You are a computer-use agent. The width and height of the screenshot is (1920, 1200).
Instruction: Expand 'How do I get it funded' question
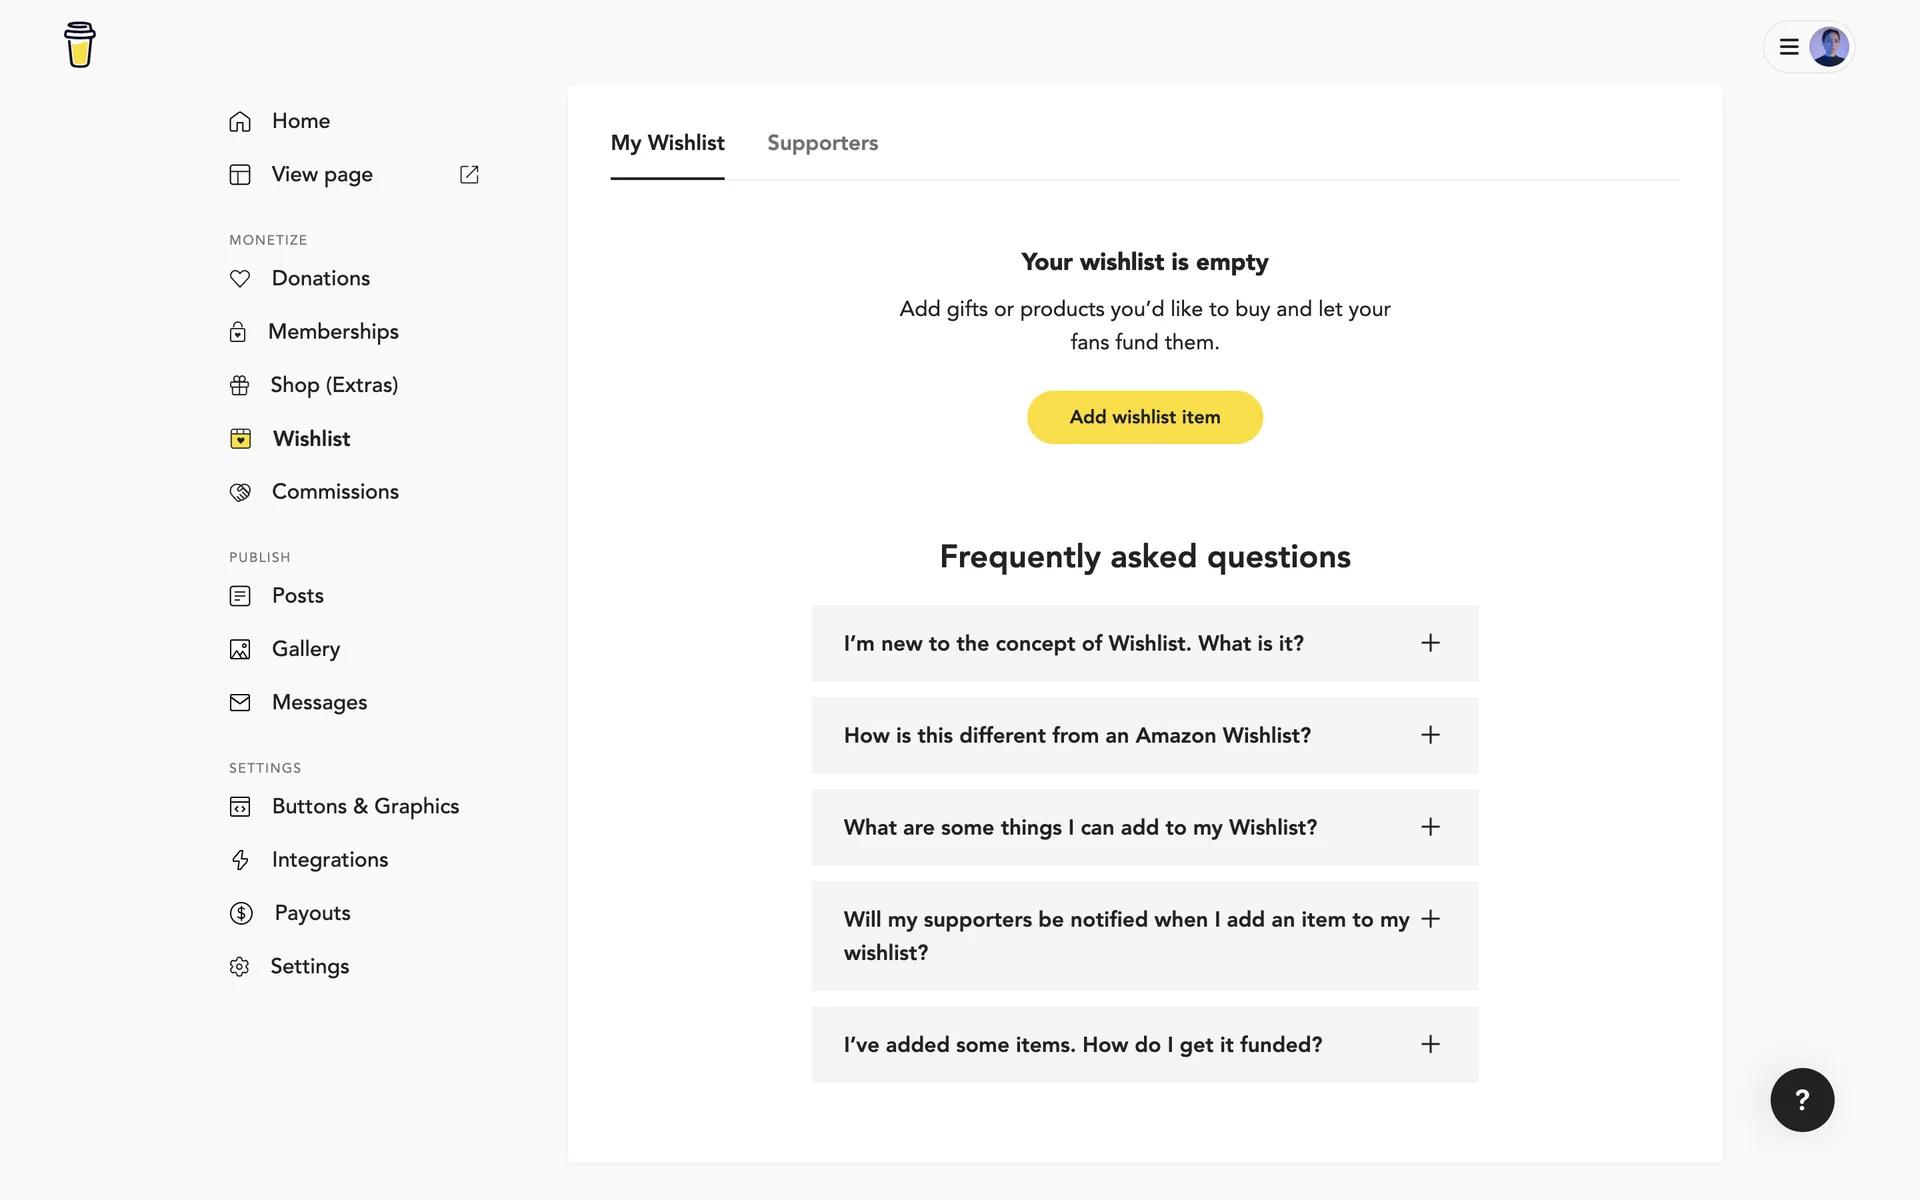point(1430,1044)
